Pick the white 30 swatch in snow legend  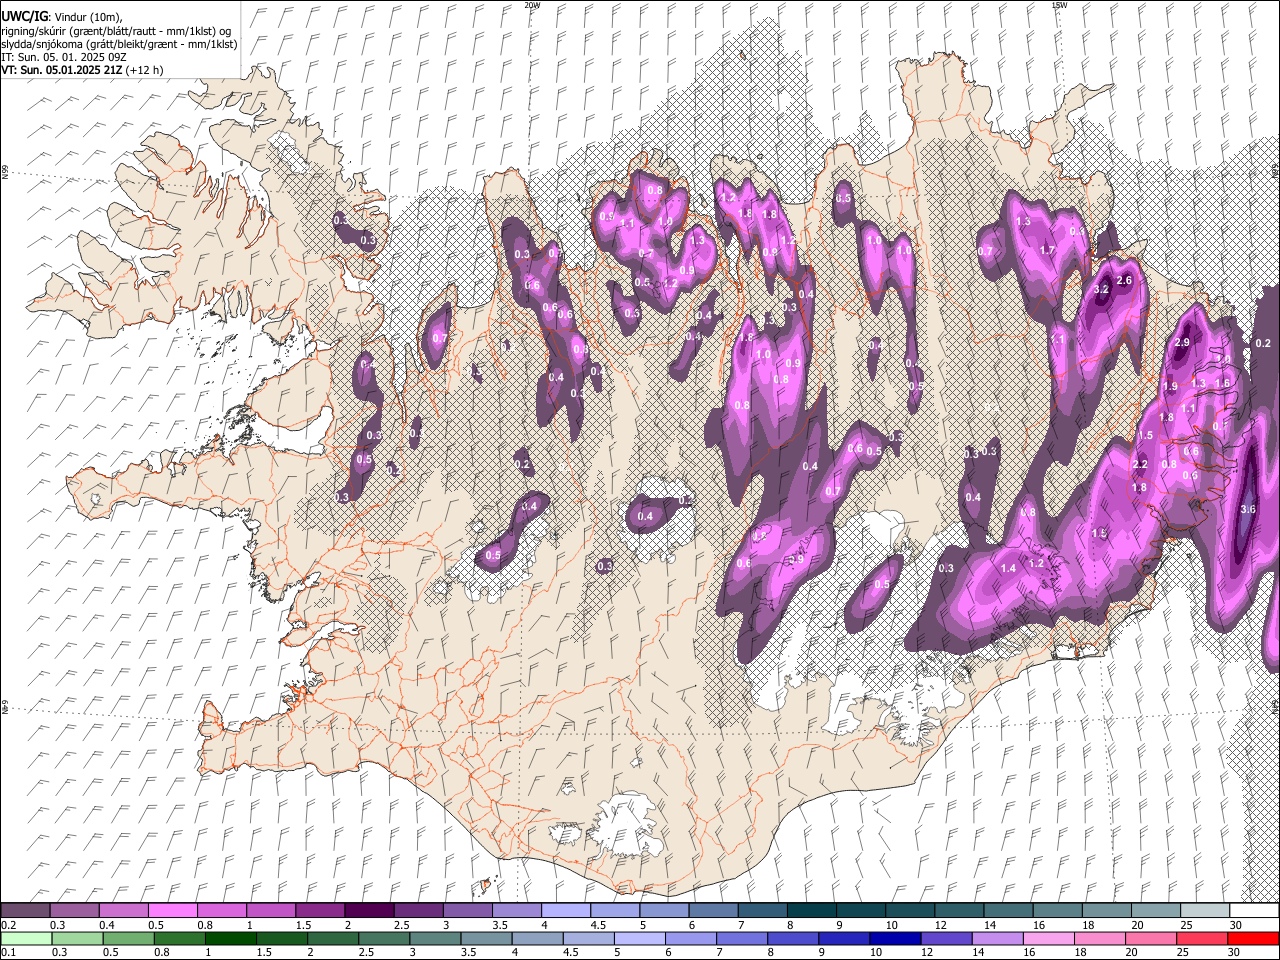pyautogui.click(x=1253, y=911)
